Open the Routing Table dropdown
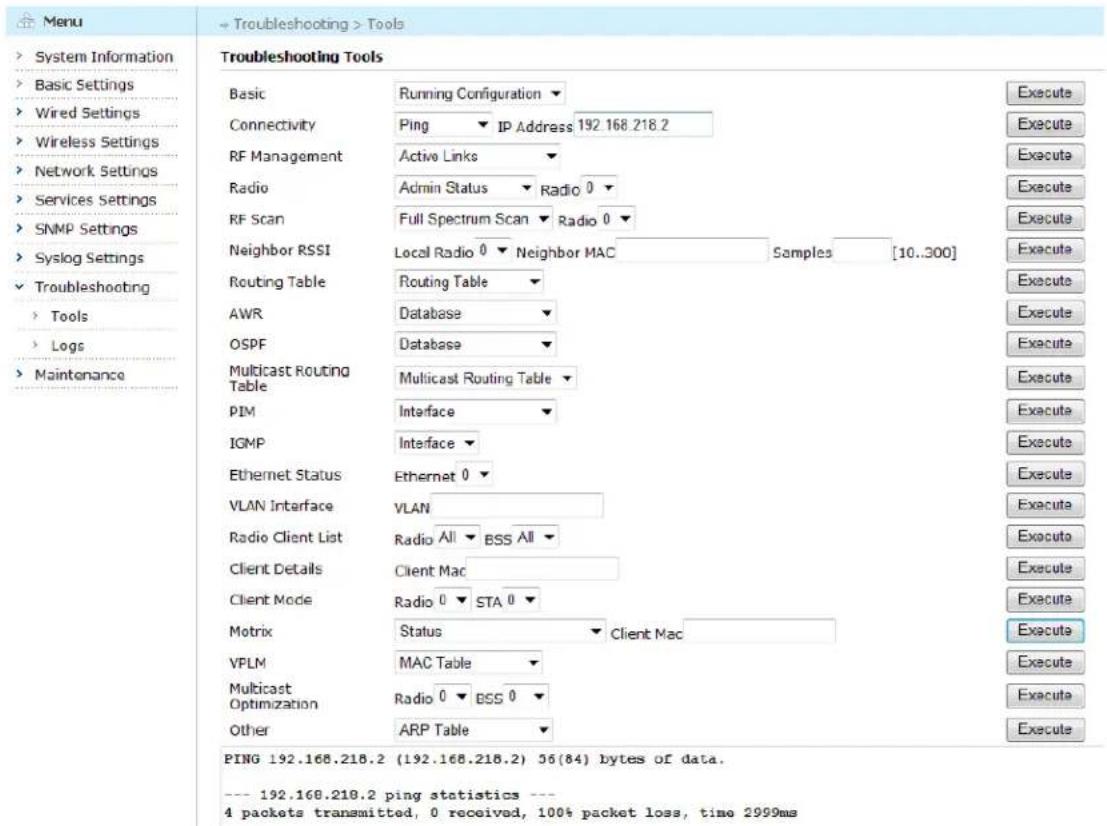 (x=468, y=282)
